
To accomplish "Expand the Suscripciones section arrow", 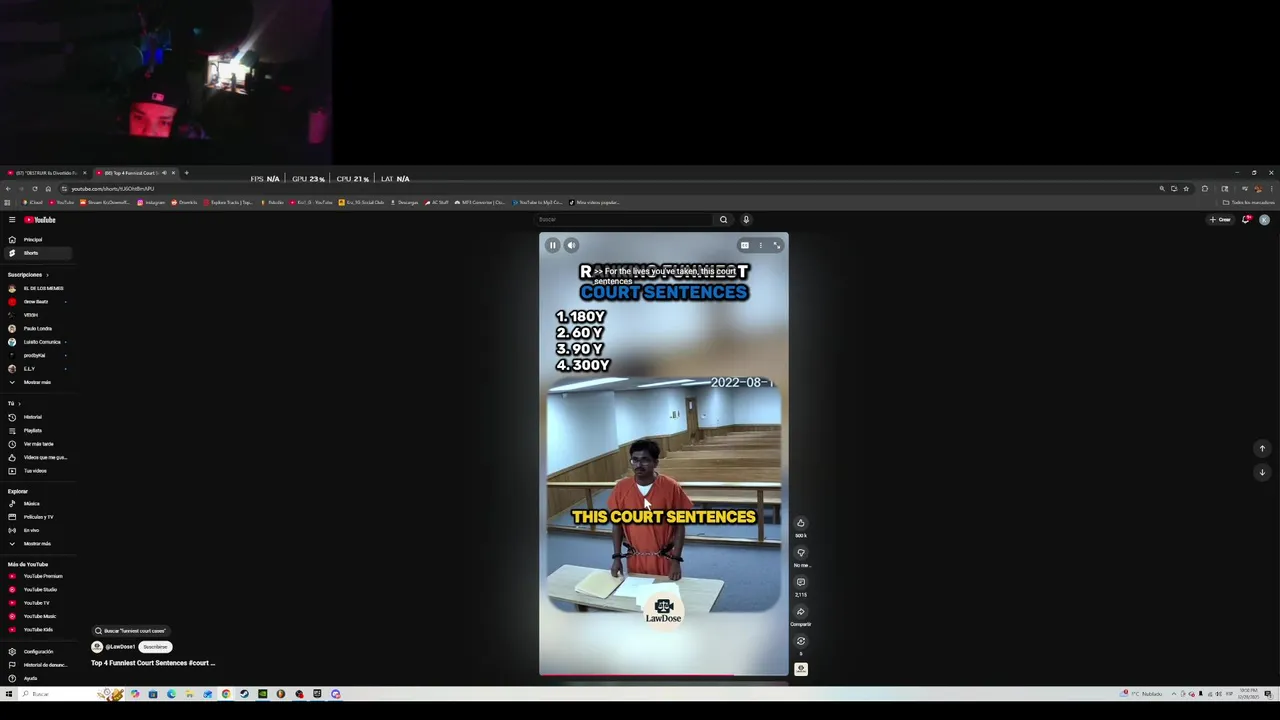I will [47, 275].
